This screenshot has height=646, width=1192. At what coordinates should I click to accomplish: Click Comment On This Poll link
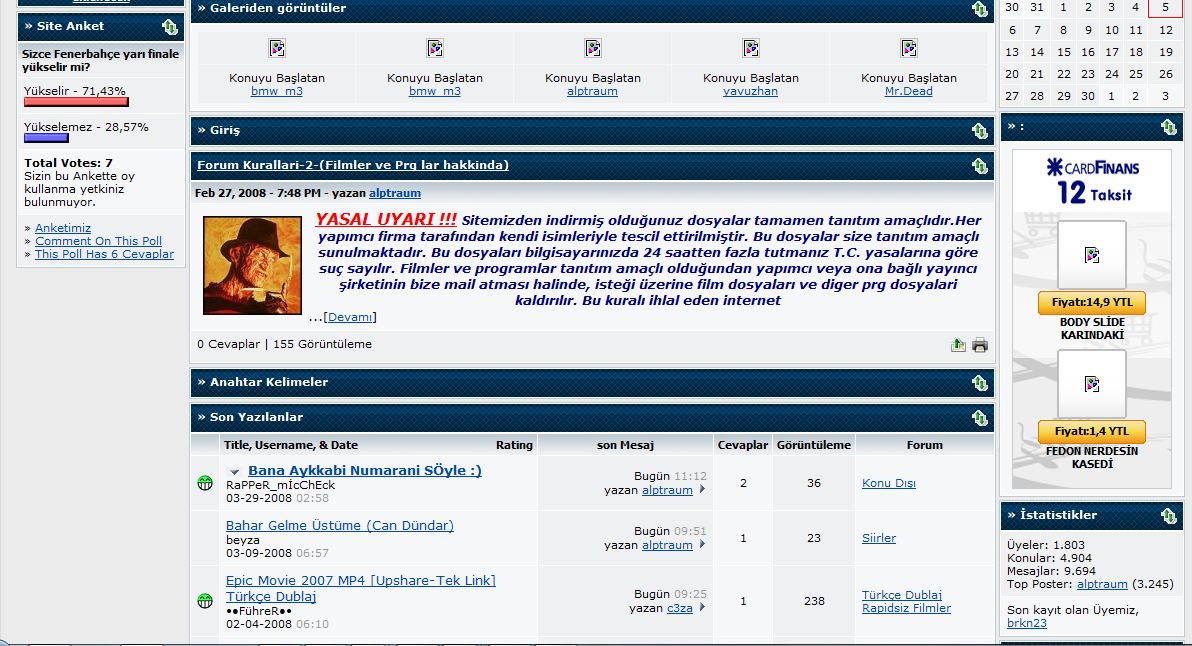tap(98, 241)
